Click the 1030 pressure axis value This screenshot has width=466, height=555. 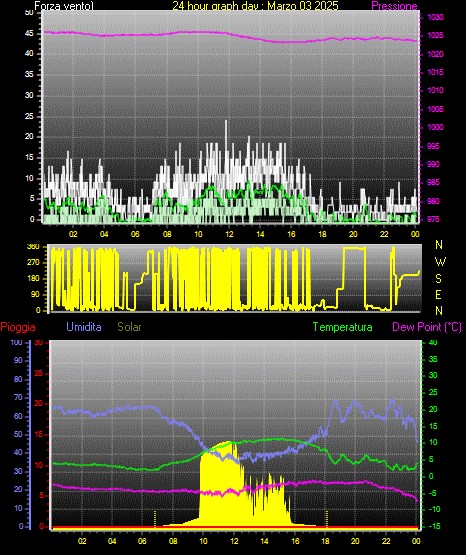click(x=435, y=17)
